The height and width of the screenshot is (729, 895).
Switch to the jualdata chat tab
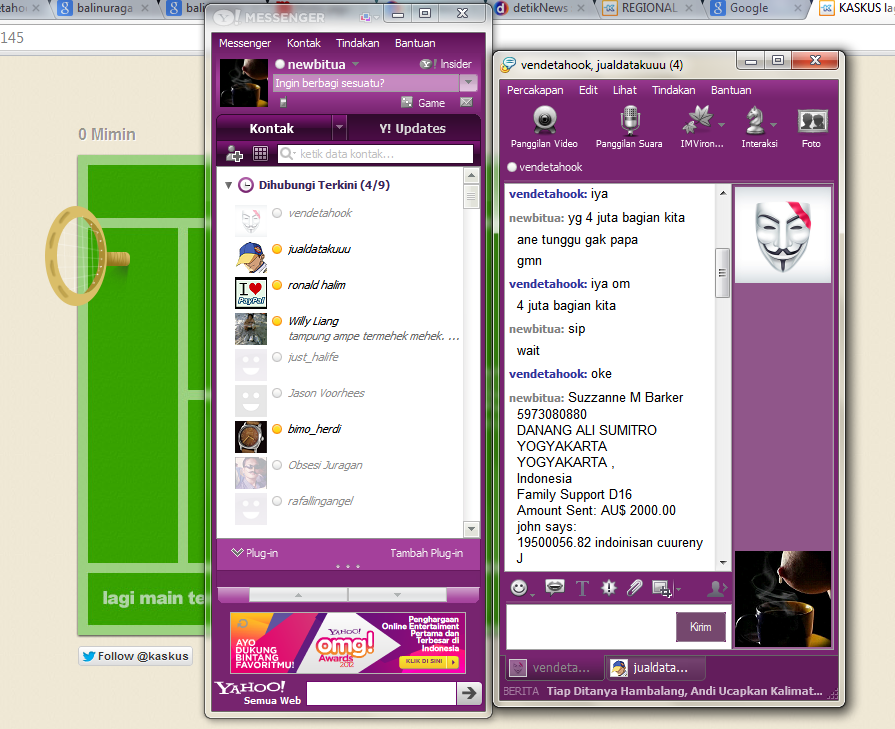pyautogui.click(x=655, y=667)
